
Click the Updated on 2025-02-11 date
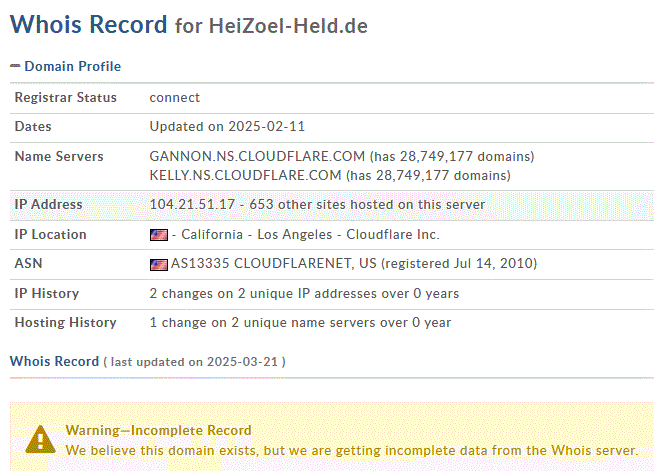227,127
